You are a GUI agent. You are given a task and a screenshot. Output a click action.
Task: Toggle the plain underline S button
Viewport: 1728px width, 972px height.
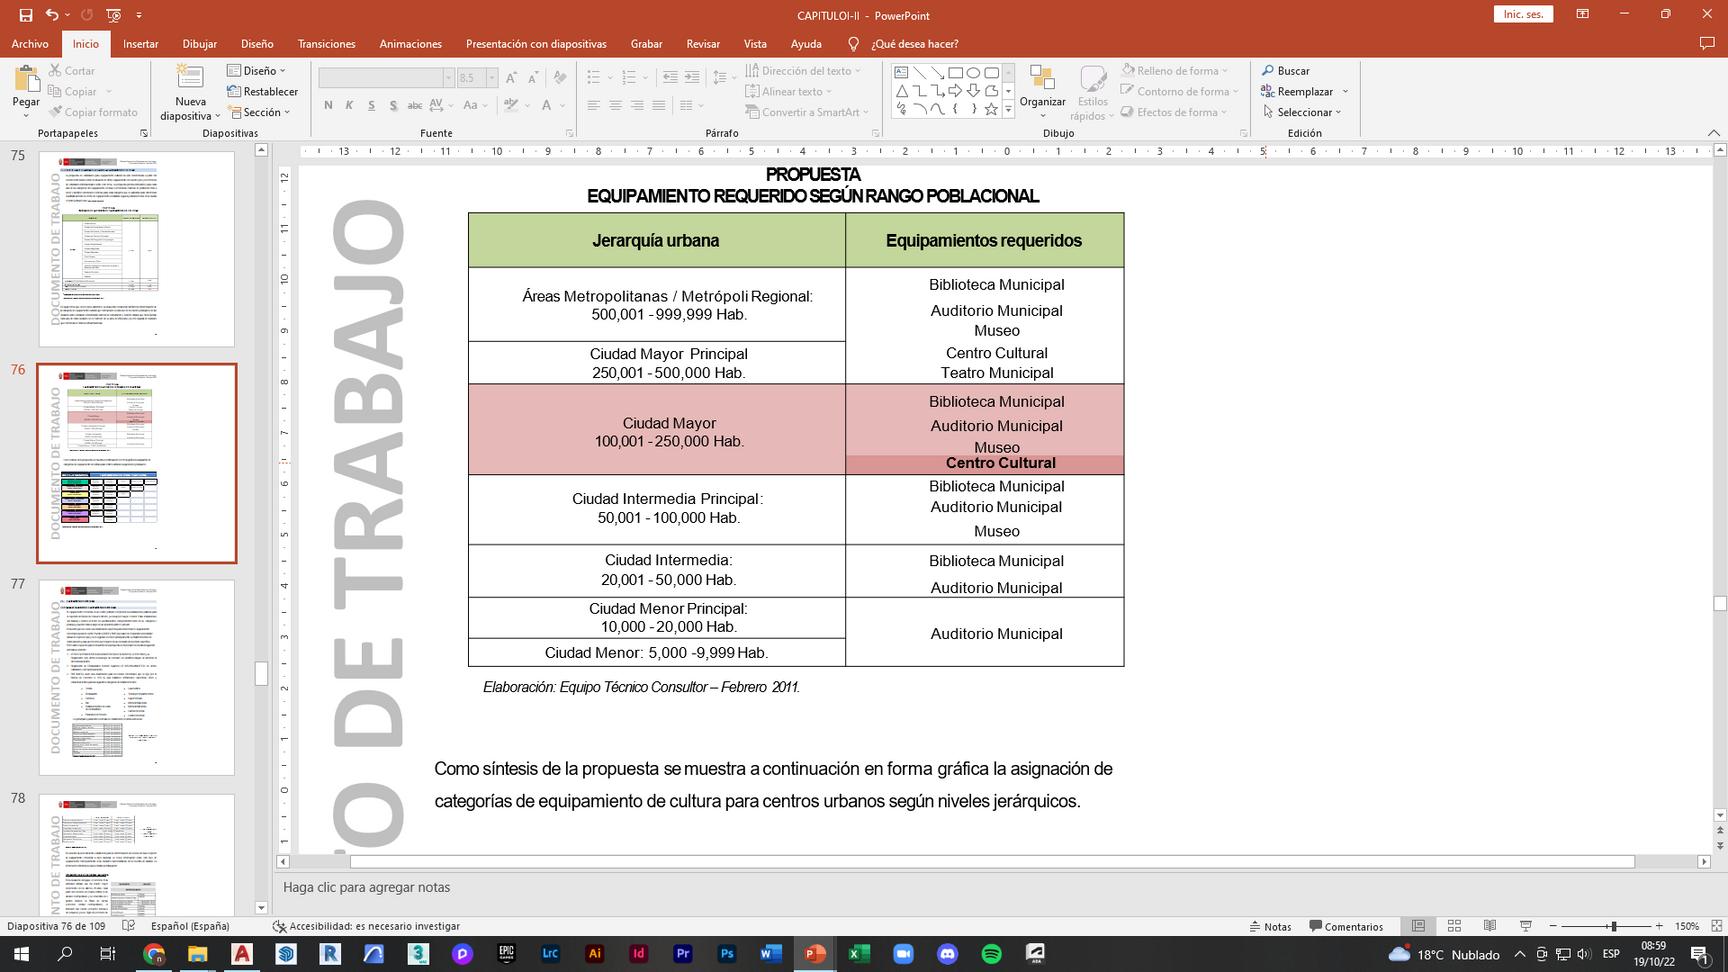coord(371,105)
